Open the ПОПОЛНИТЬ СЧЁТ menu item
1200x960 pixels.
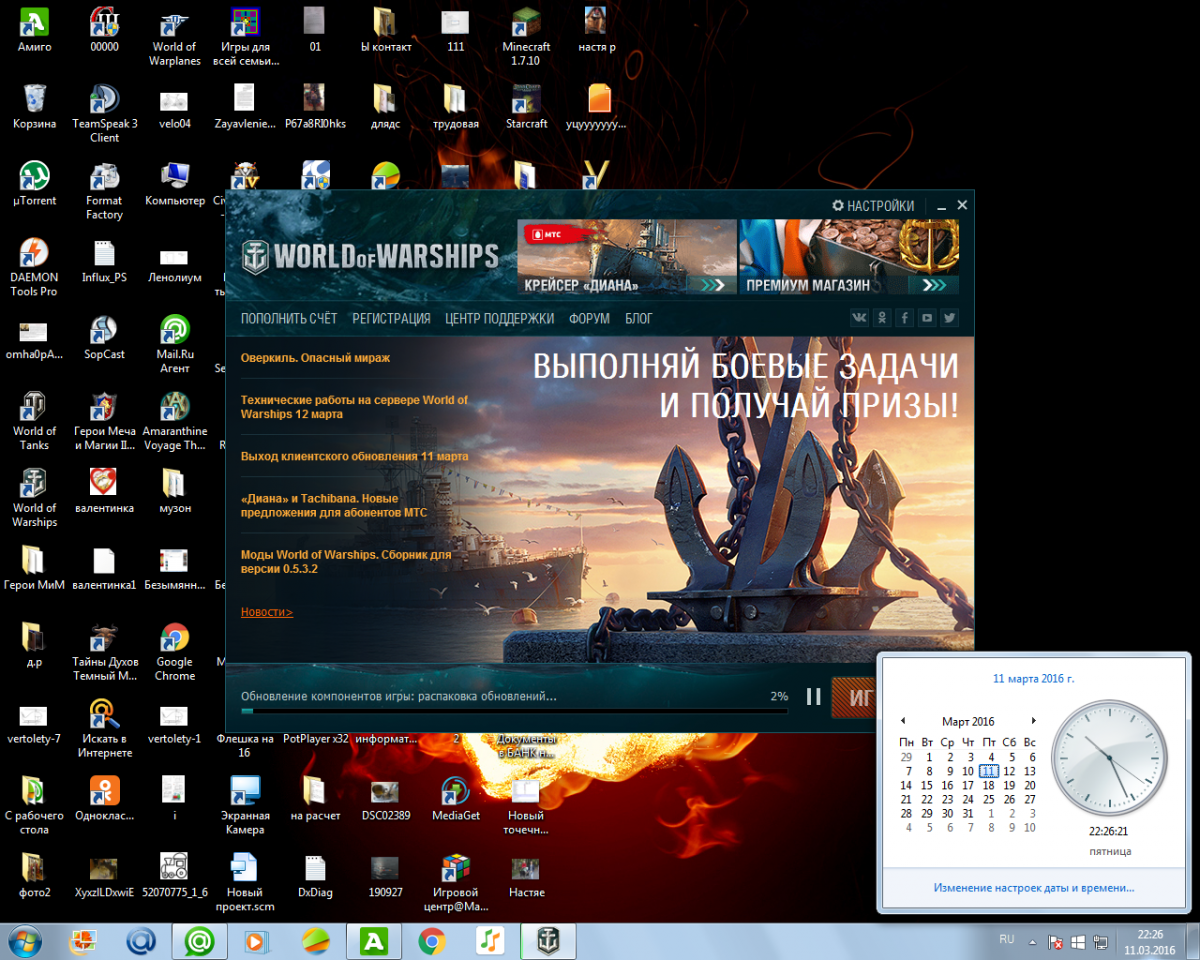[x=289, y=319]
